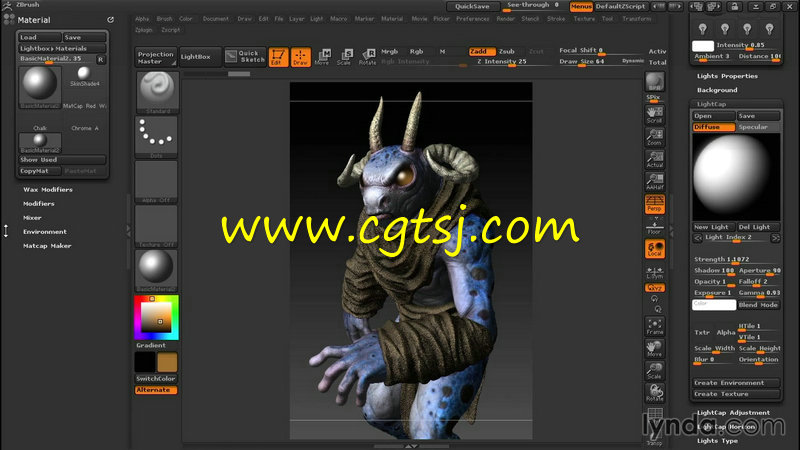The image size is (800, 450).
Task: Enable the Mrgb paint mode
Action: point(389,52)
